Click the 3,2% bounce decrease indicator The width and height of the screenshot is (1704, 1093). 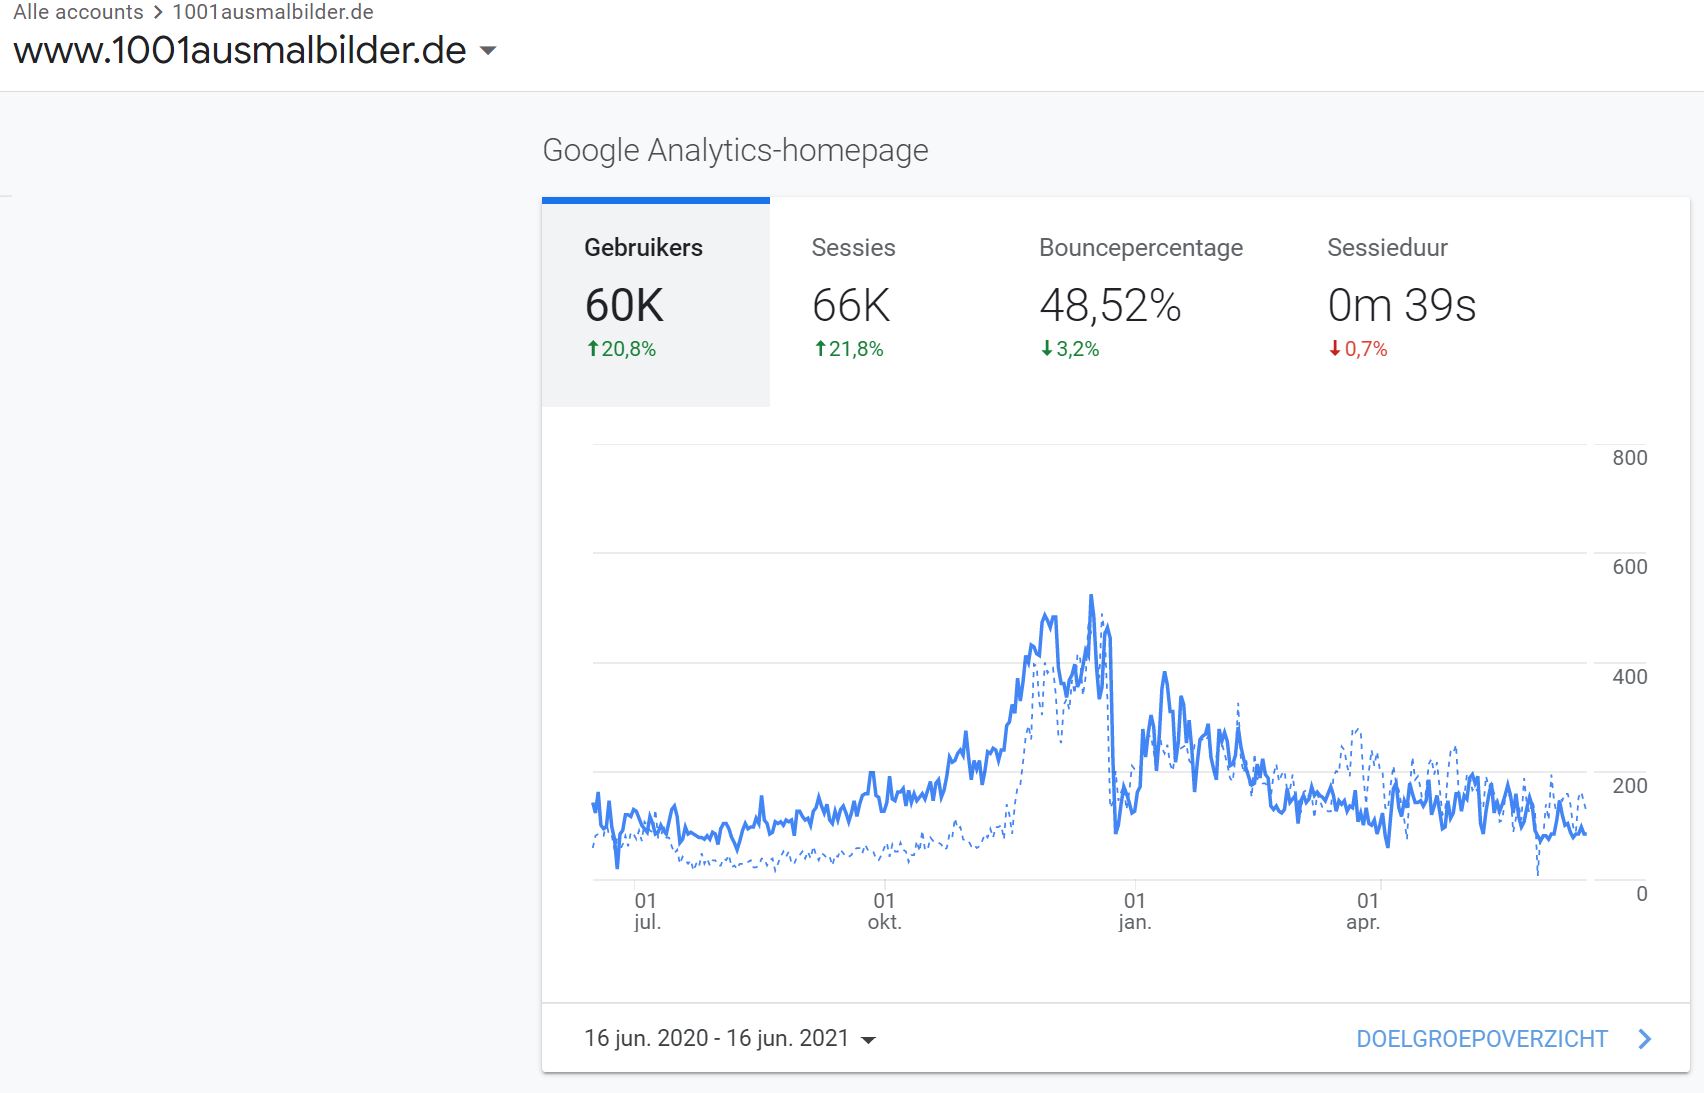1069,349
